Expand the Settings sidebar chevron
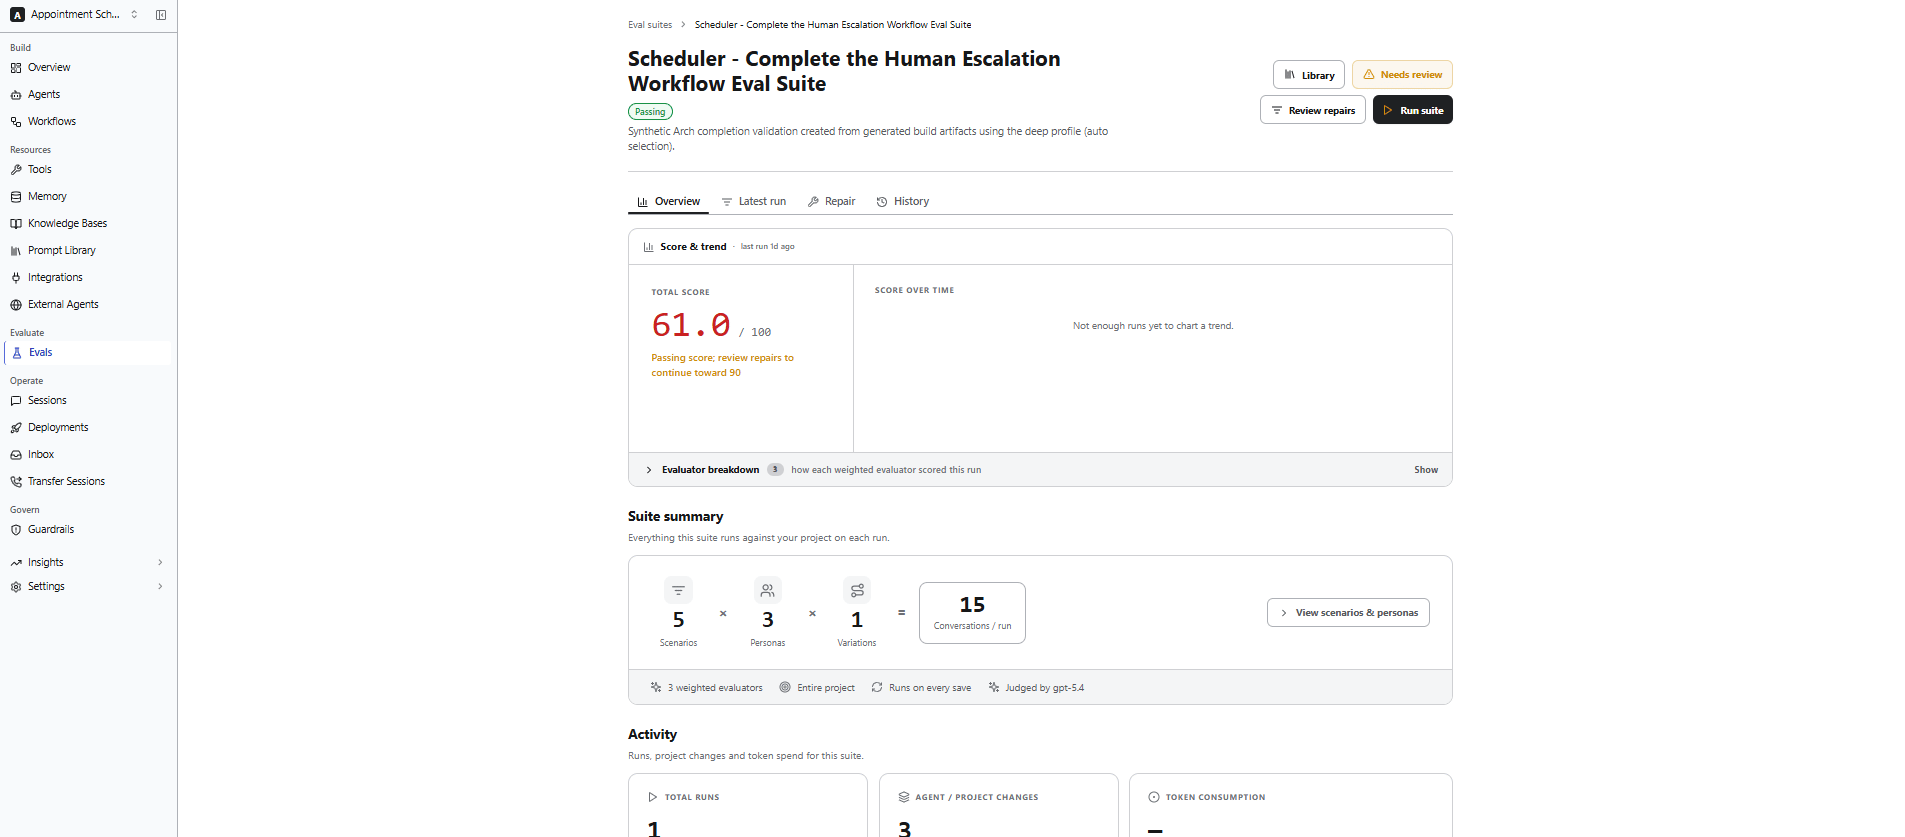This screenshot has height=837, width=1905. tap(160, 587)
